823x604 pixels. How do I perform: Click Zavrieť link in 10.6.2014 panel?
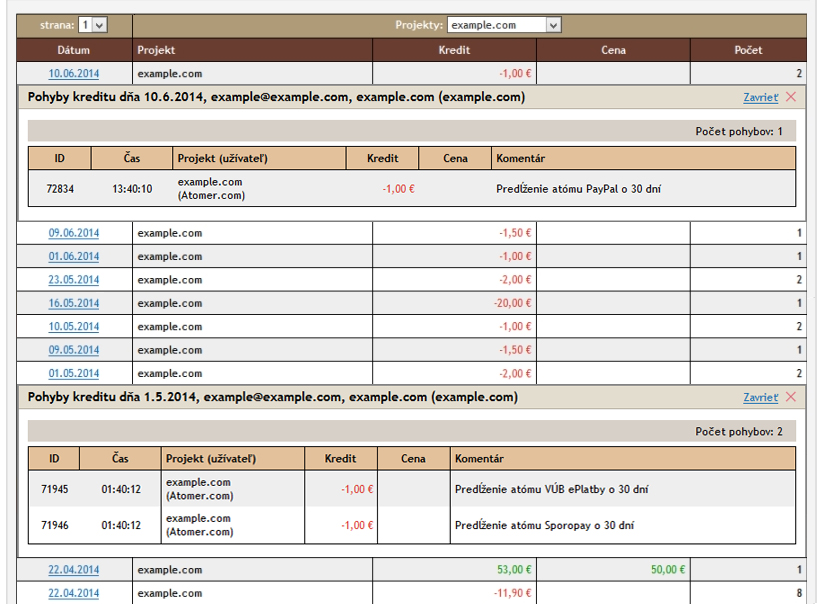pos(760,97)
